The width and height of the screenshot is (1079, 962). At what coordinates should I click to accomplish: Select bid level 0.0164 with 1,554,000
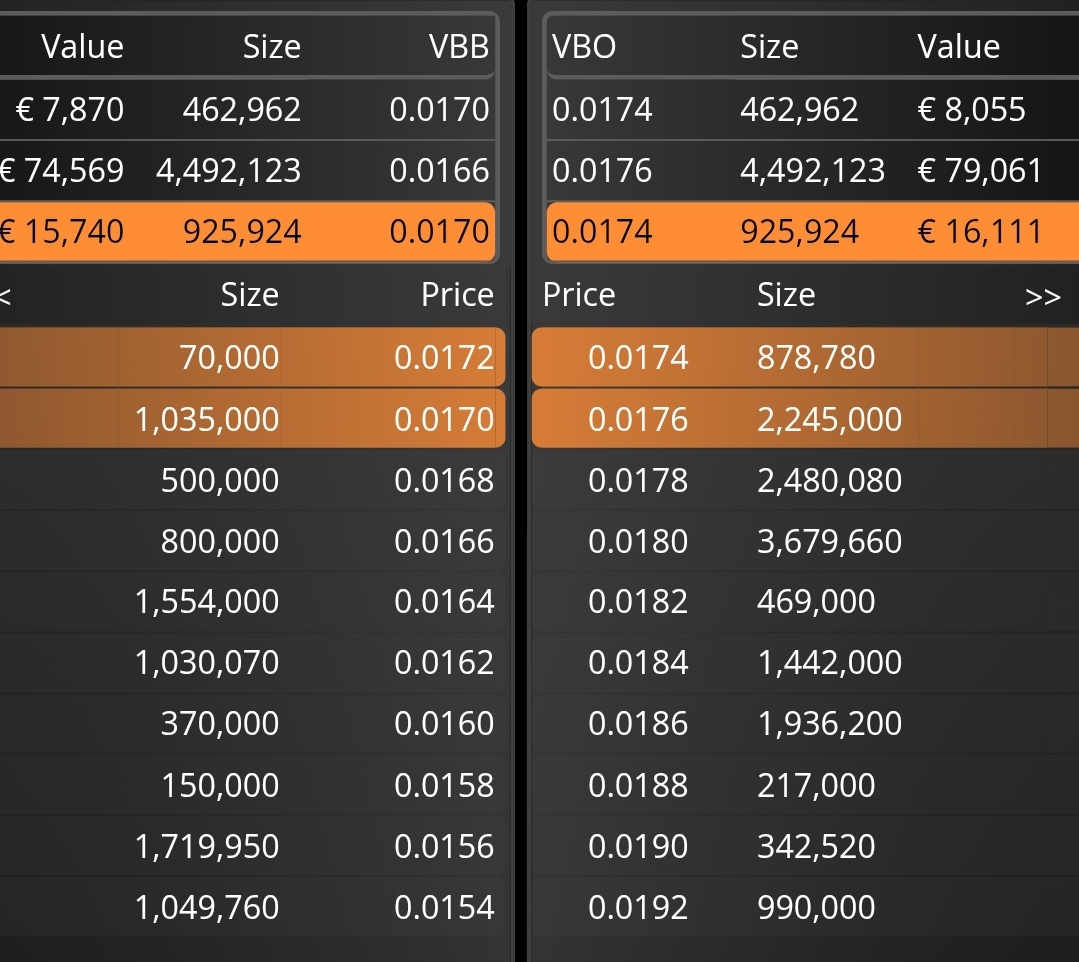[x=253, y=601]
